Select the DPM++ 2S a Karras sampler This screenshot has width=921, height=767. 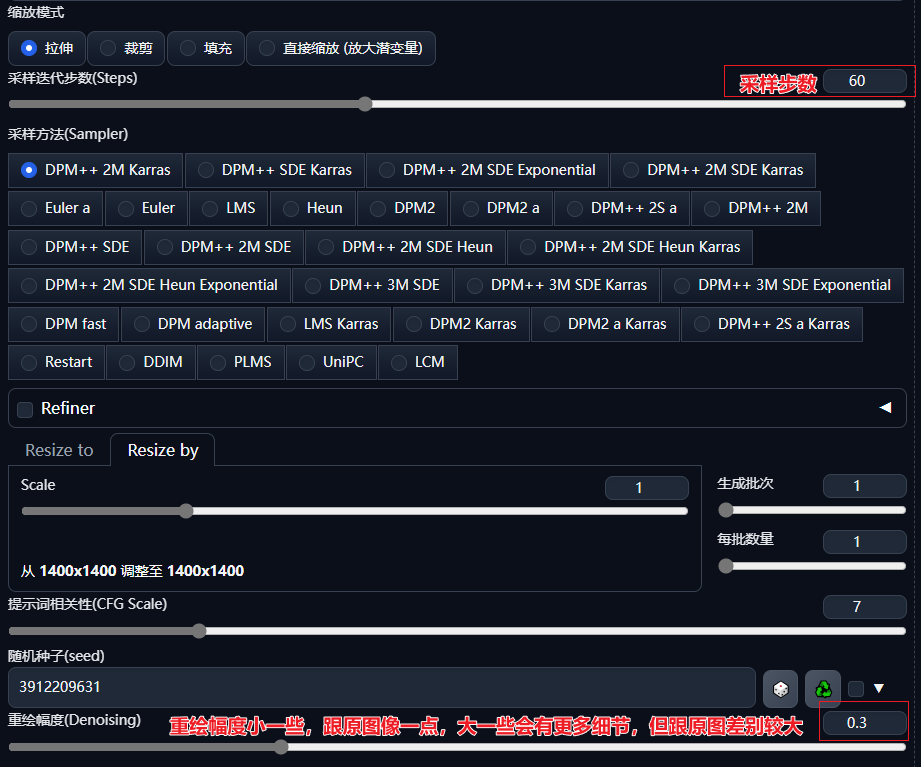coord(772,324)
